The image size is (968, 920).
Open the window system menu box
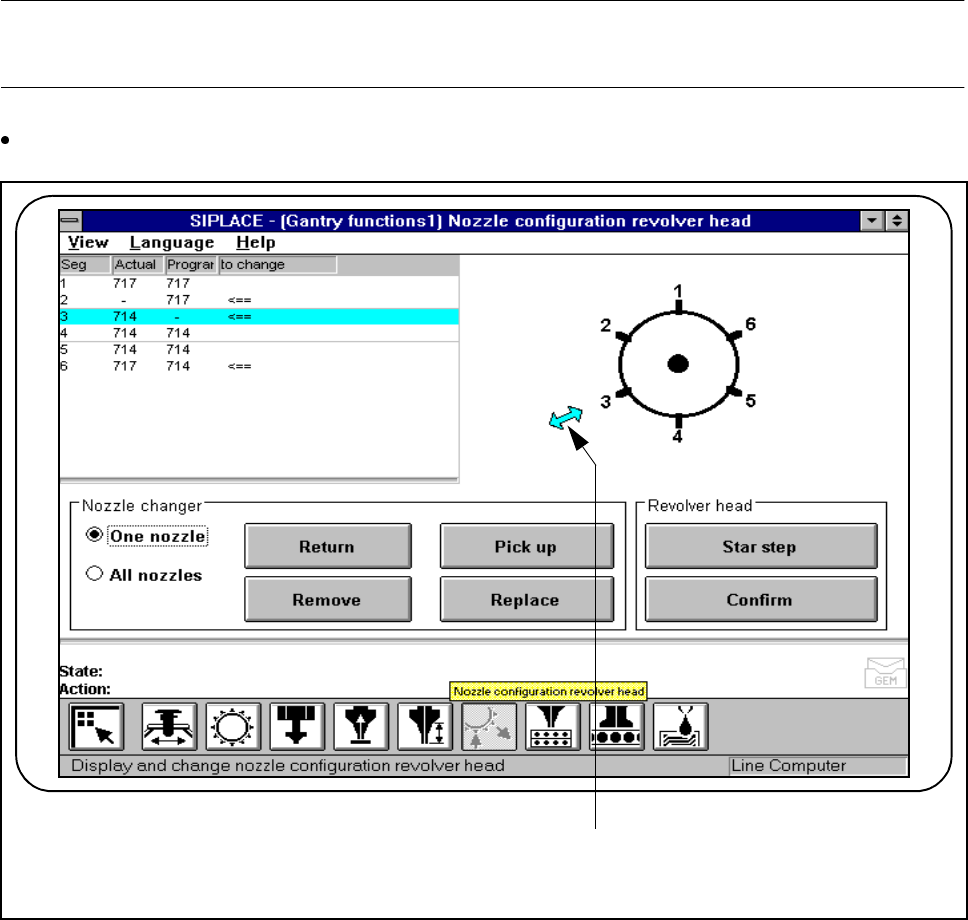pos(71,221)
